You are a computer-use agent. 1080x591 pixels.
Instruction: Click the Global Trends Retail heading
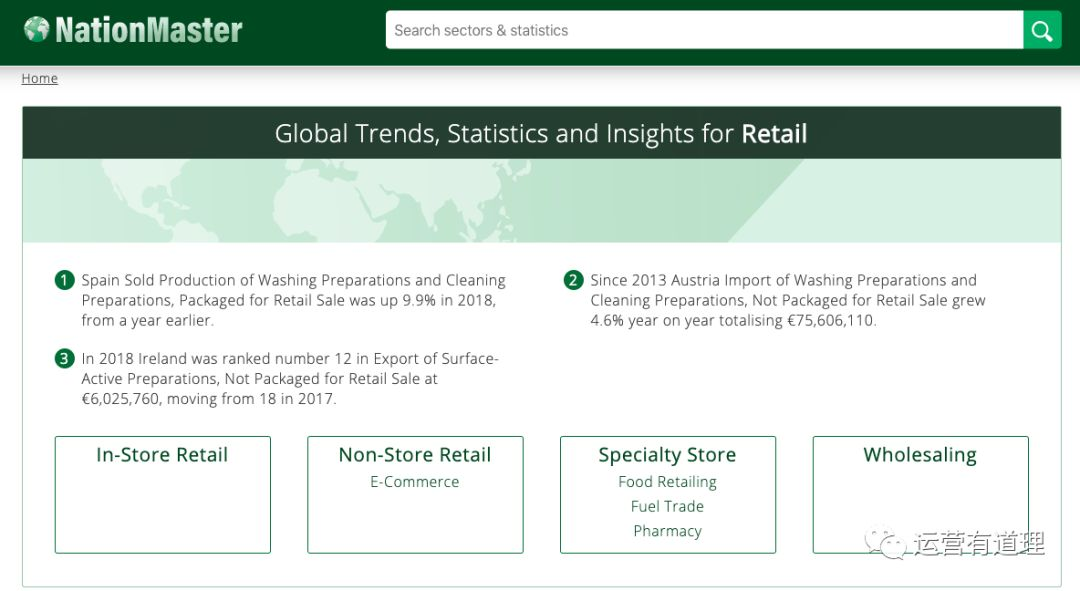coord(541,133)
